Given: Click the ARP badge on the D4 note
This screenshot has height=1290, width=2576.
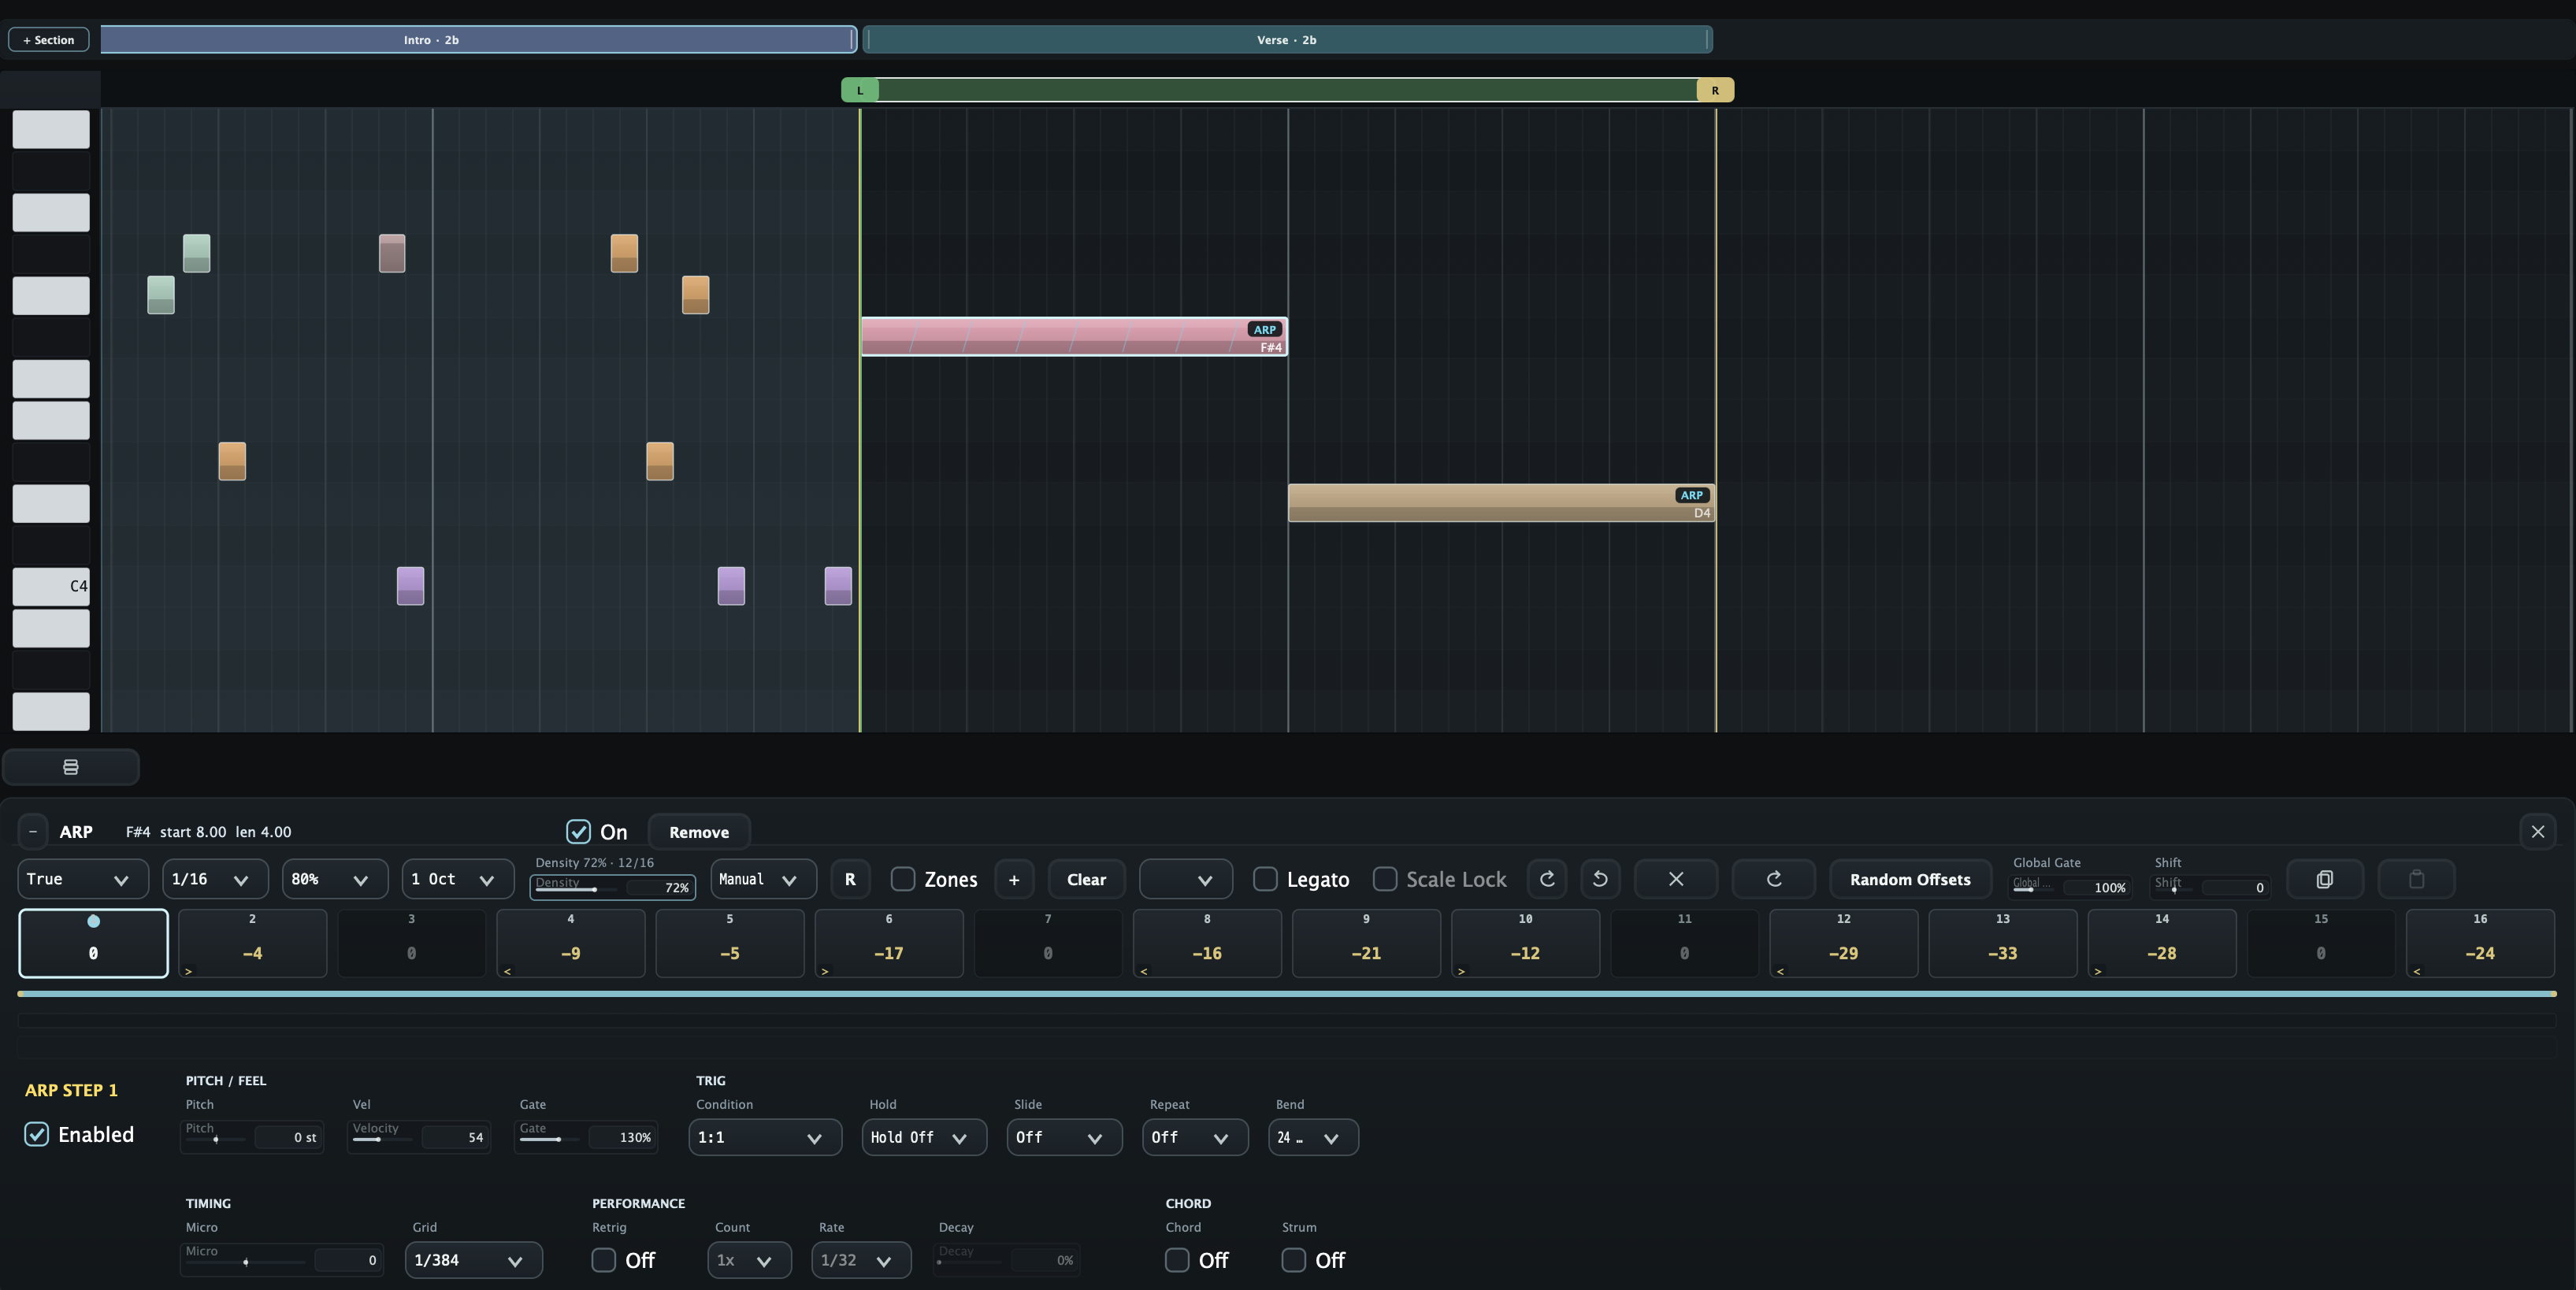Looking at the screenshot, I should (1691, 495).
